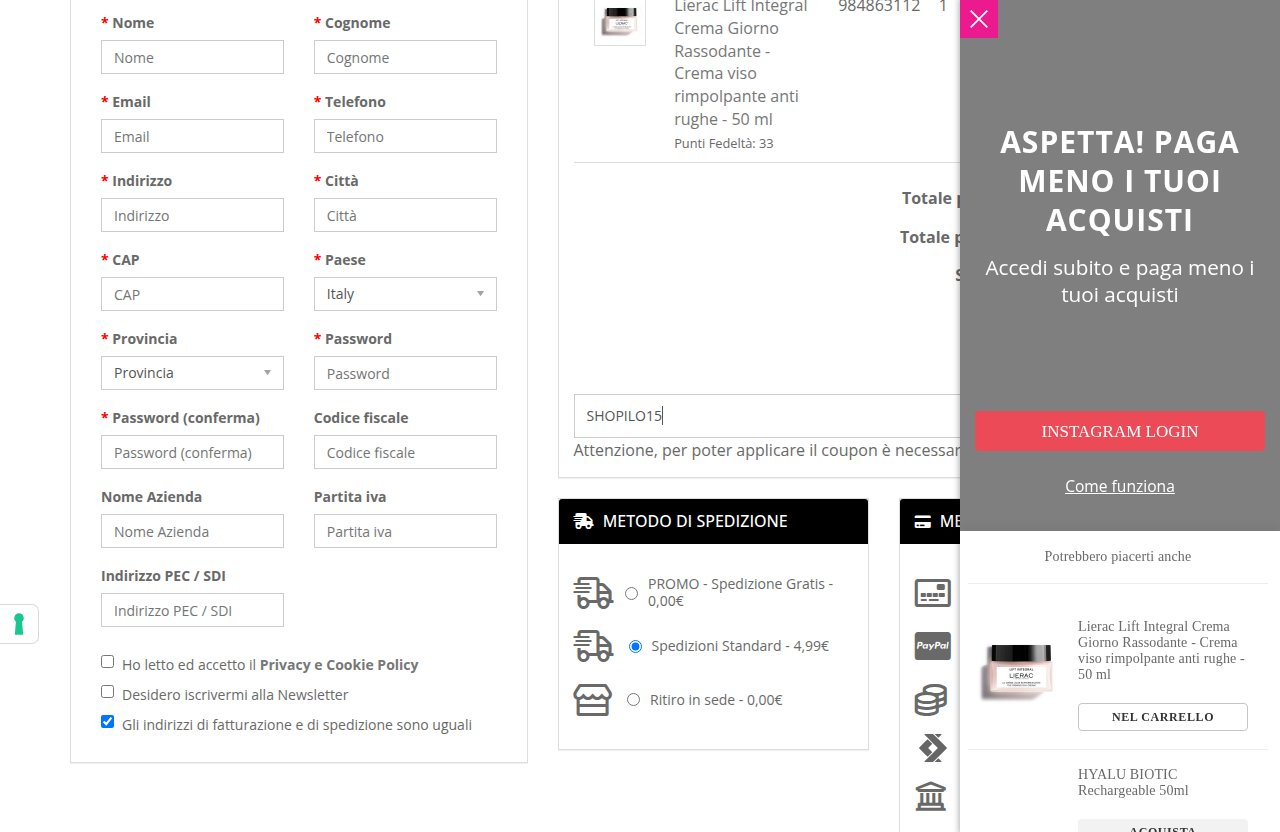This screenshot has width=1280, height=832.
Task: Click the 'Potrebbero piacerti anche' heading
Action: [1118, 556]
